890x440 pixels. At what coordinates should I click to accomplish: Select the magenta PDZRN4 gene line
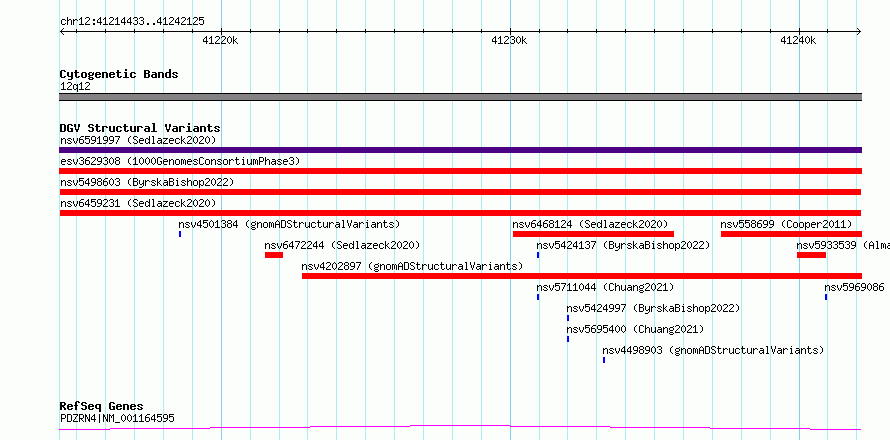coord(461,428)
